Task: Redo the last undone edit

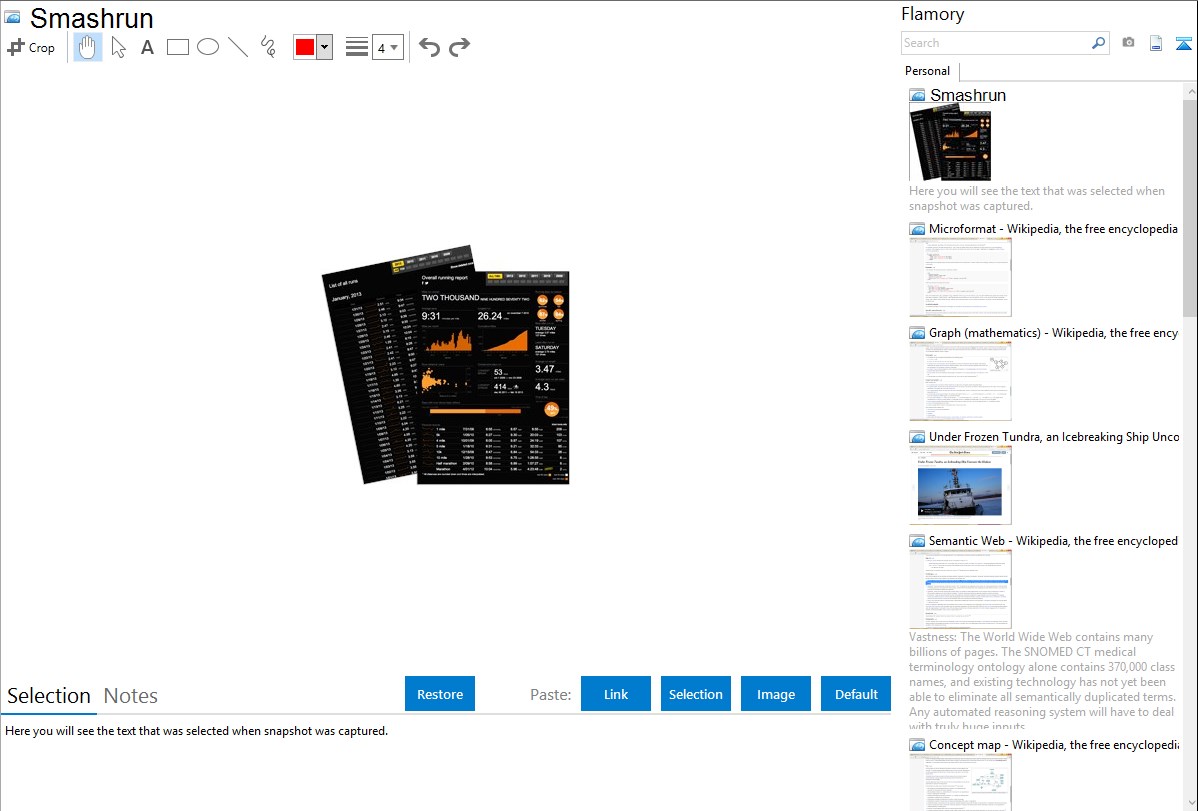Action: coord(459,47)
